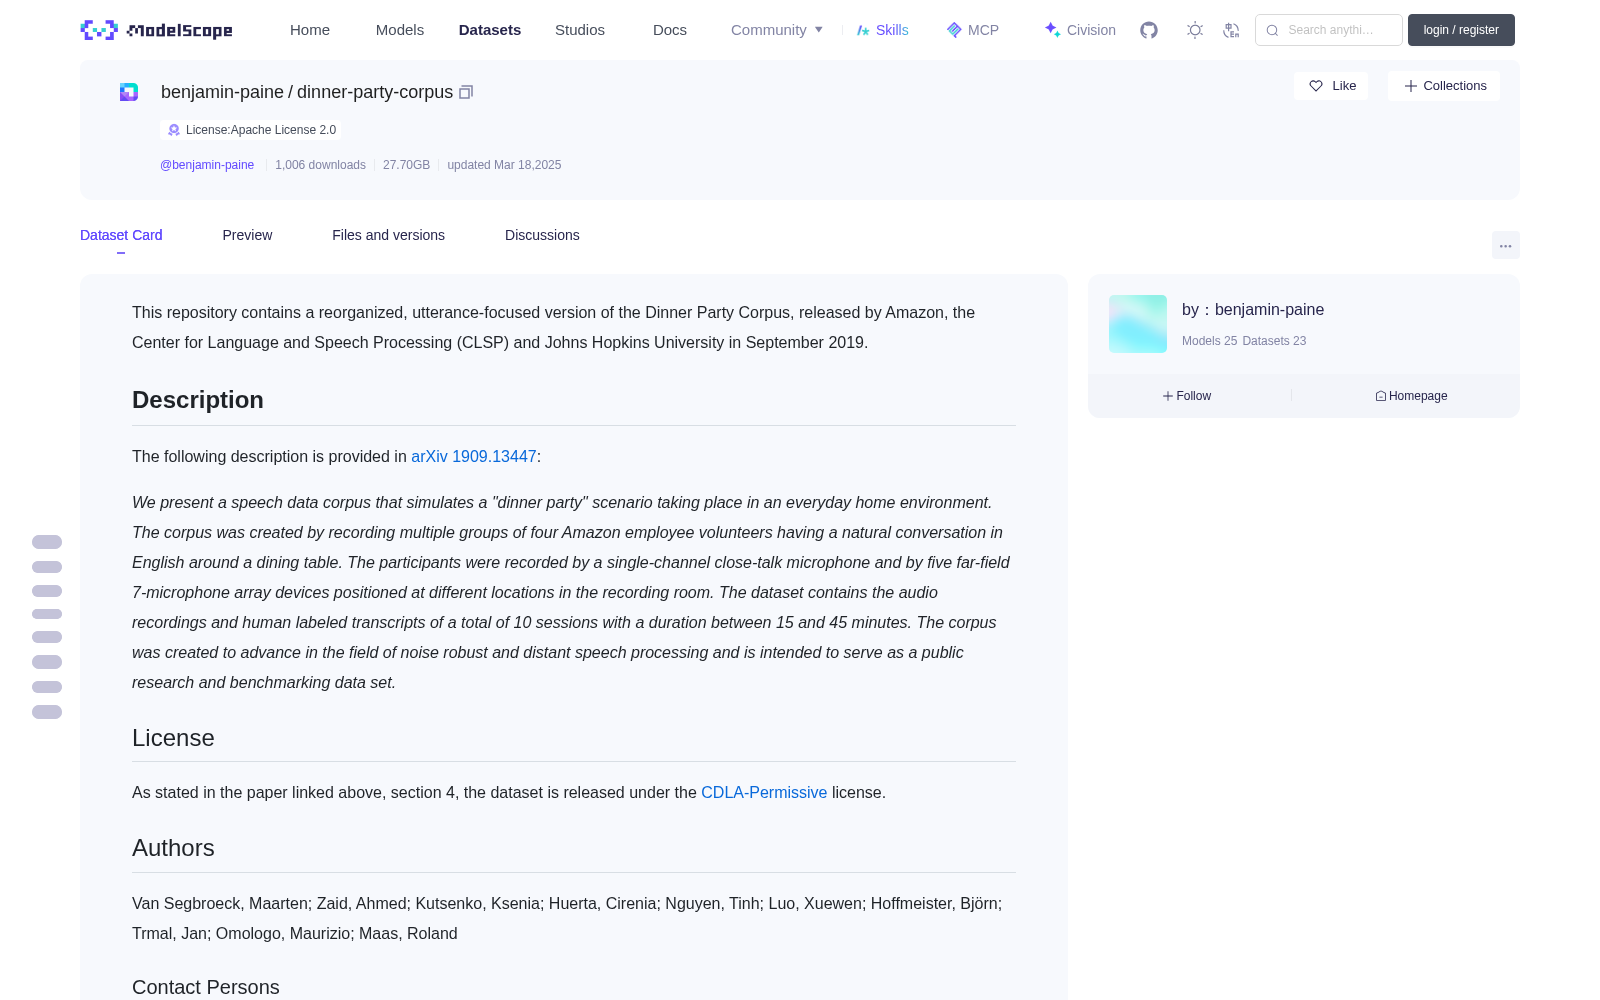
Task: Click the Contact Persons heading
Action: (206, 987)
